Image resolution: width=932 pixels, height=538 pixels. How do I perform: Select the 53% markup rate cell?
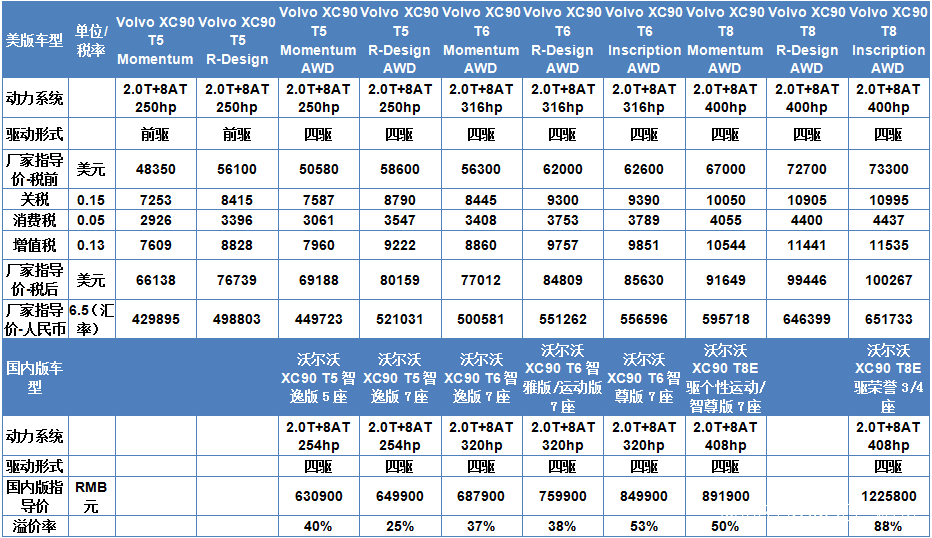[644, 527]
